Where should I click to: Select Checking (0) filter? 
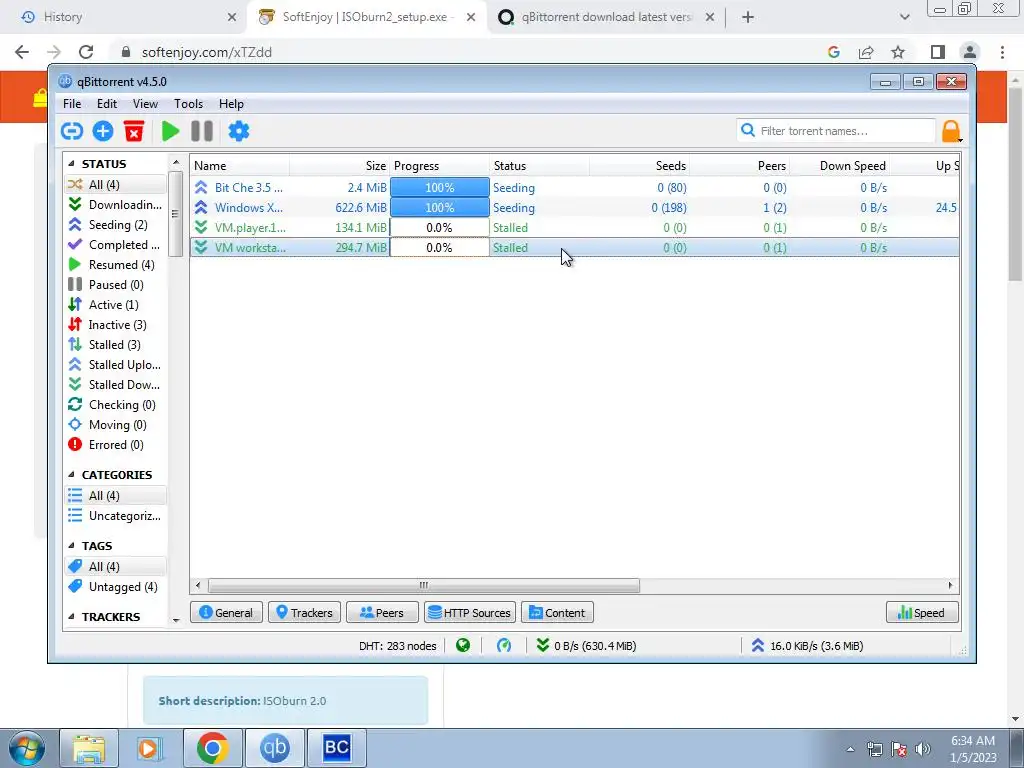[x=116, y=405]
